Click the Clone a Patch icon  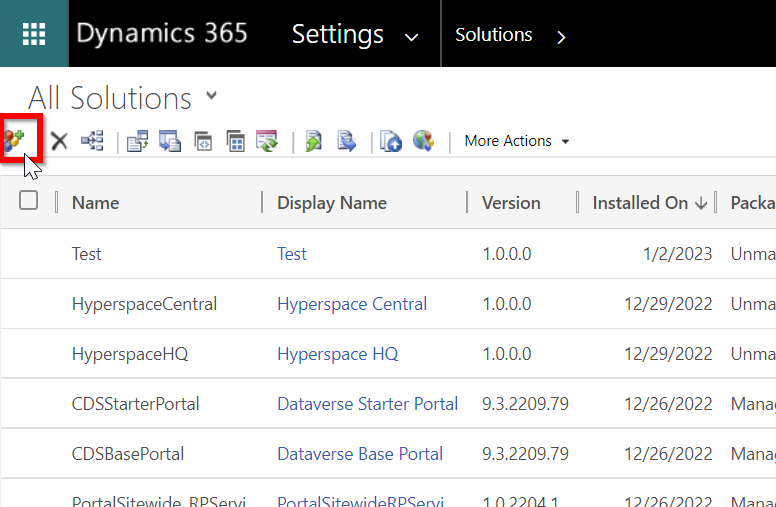pos(203,142)
